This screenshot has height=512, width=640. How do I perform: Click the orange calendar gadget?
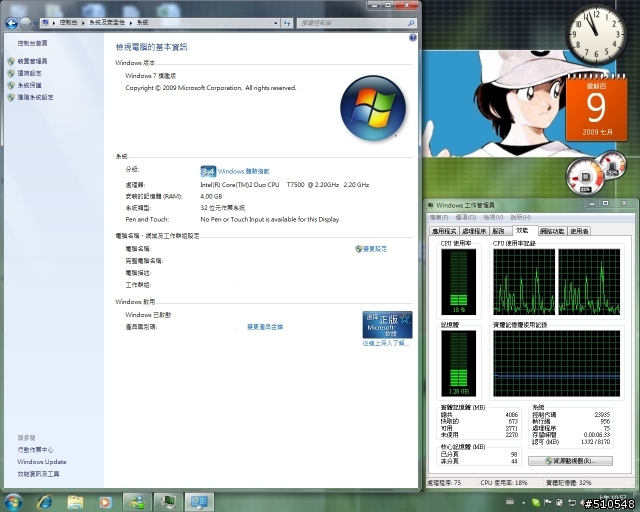tap(596, 108)
